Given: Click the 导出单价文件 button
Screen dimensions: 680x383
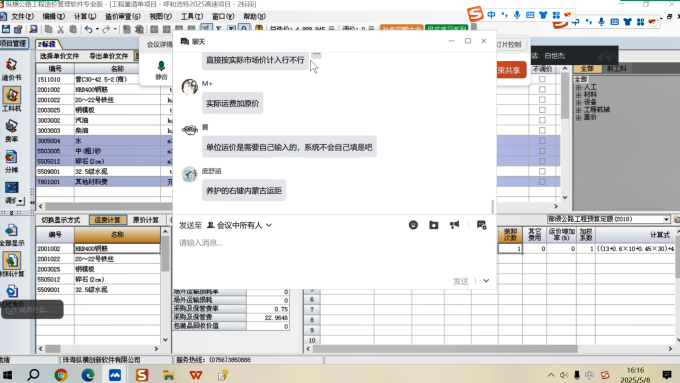Looking at the screenshot, I should pos(108,56).
